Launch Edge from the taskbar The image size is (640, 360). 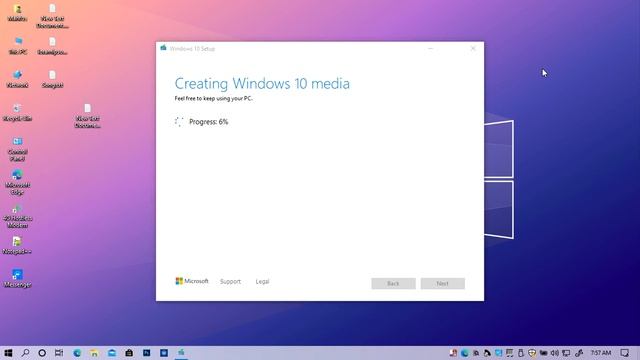tap(77, 353)
